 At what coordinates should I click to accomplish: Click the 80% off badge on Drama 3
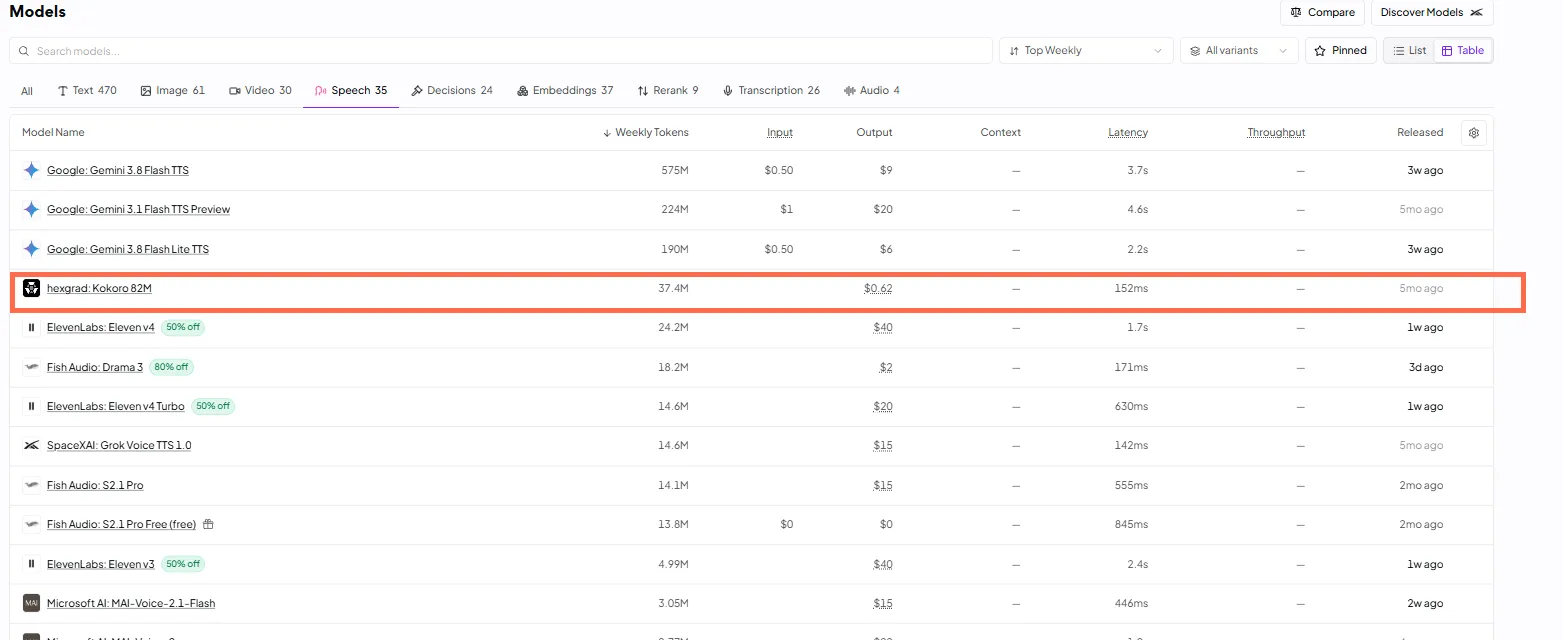pos(171,367)
